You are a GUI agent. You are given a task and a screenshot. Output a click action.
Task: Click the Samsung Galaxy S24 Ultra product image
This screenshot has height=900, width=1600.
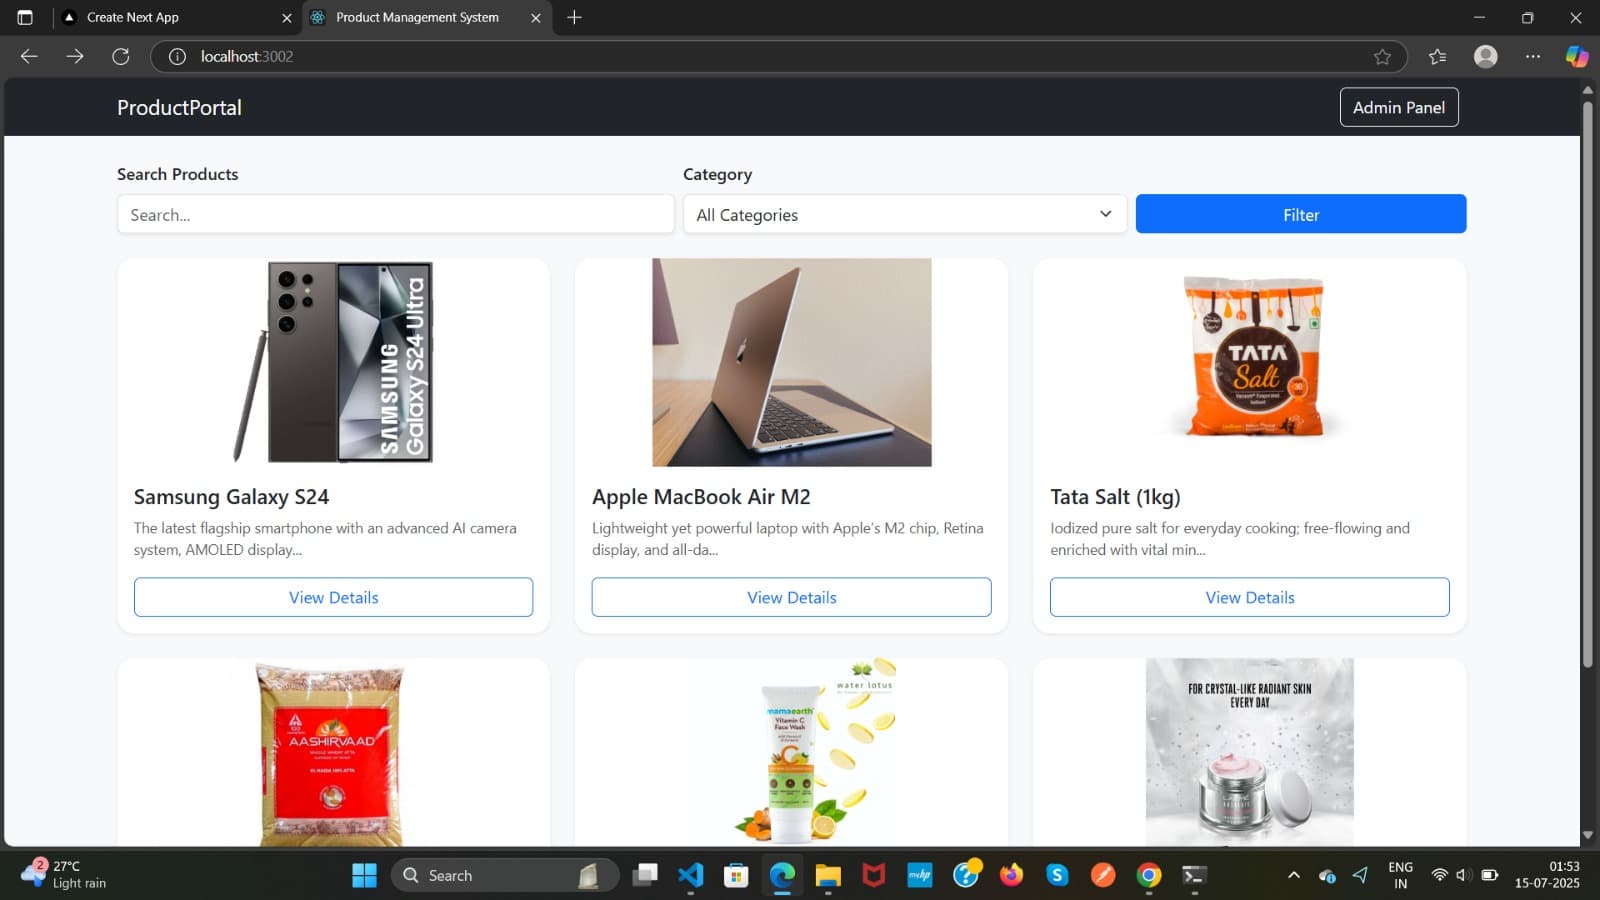(x=333, y=362)
